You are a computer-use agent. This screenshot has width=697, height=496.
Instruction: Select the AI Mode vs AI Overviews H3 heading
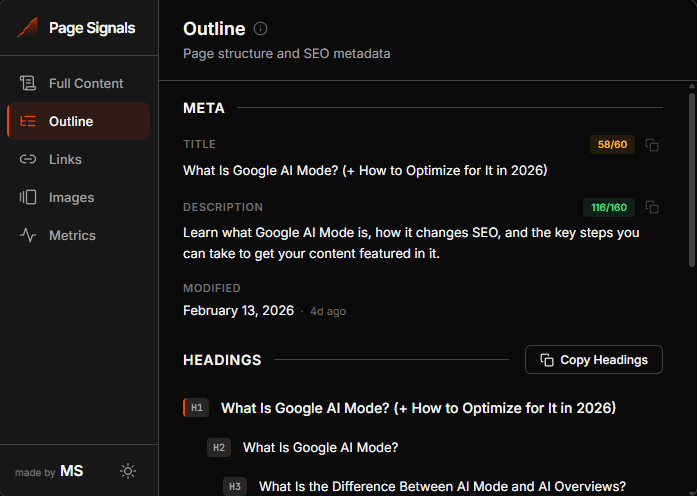[442, 486]
